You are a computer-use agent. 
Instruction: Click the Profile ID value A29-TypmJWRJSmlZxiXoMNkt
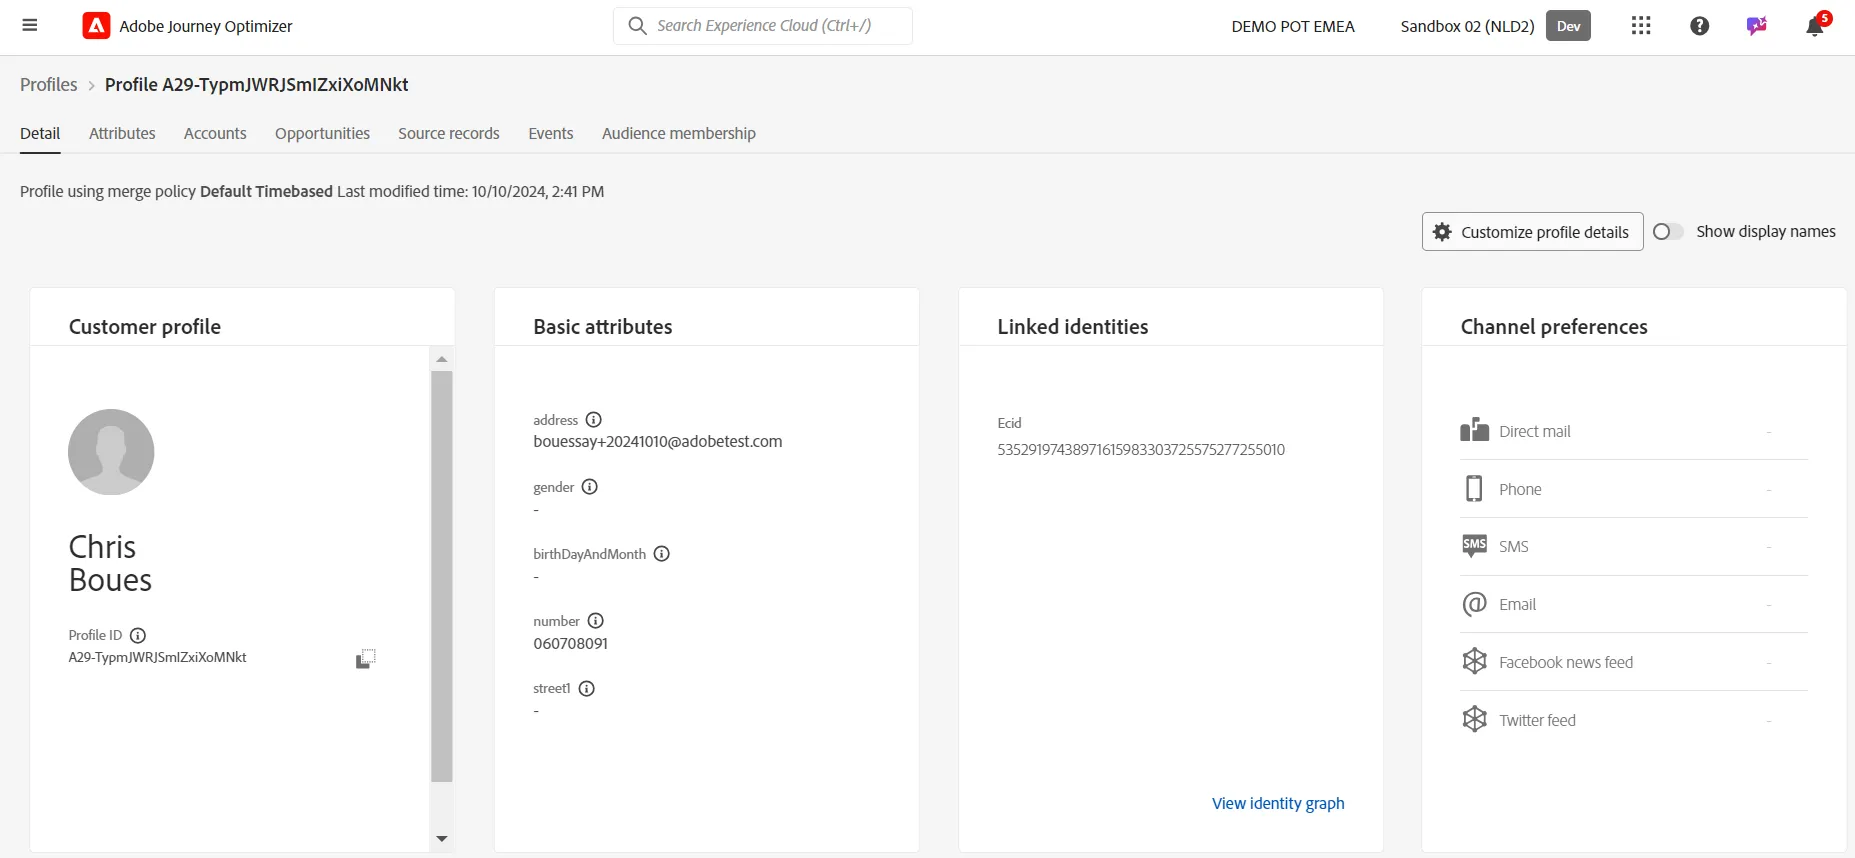[x=157, y=657]
